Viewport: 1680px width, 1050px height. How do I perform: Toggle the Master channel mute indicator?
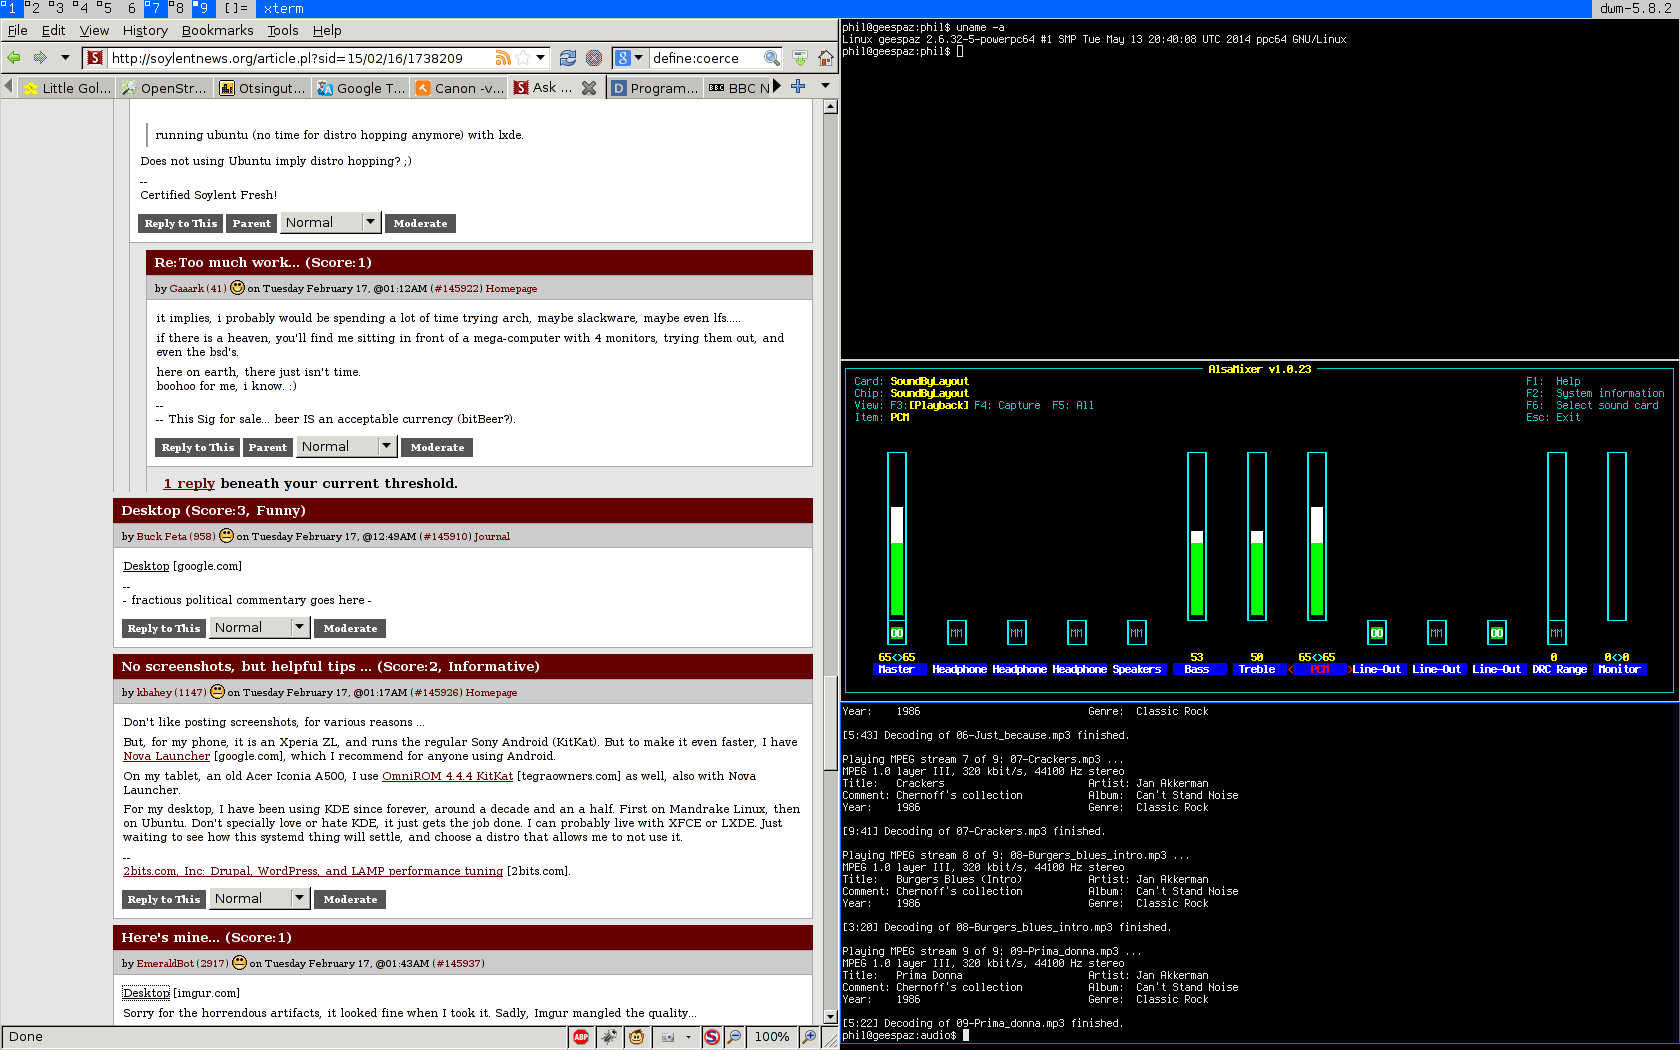[896, 633]
